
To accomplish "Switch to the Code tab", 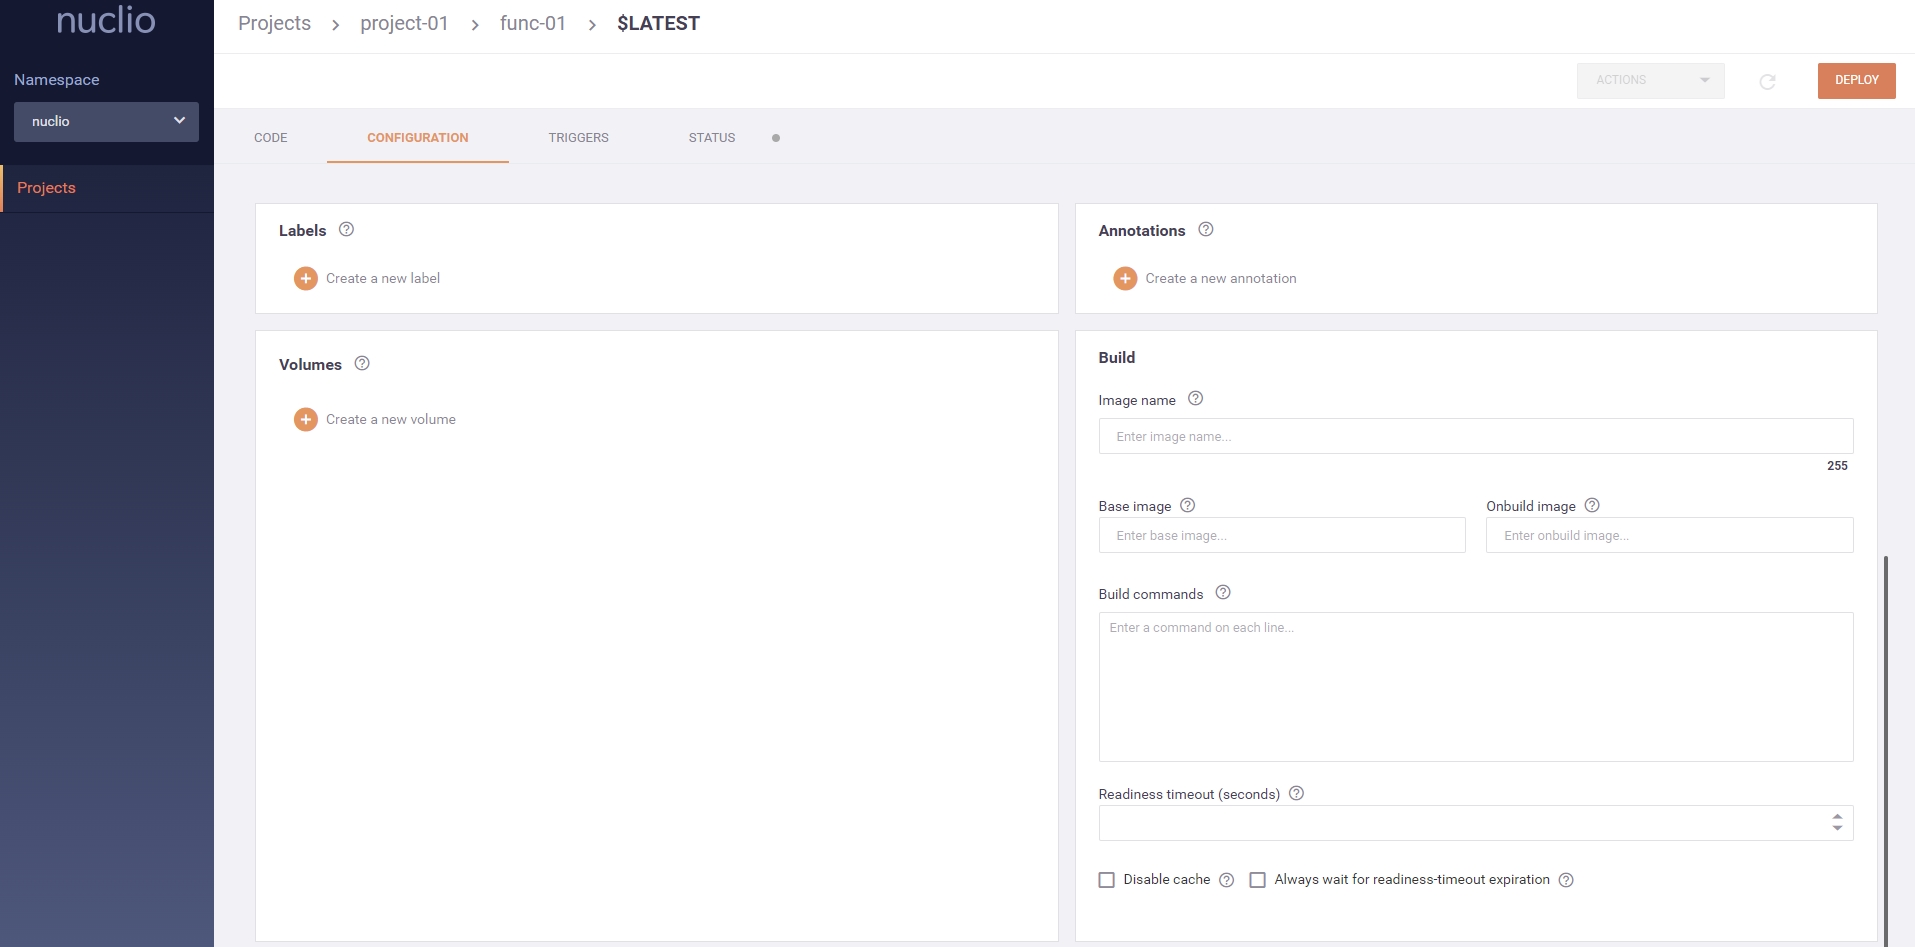I will pos(270,138).
